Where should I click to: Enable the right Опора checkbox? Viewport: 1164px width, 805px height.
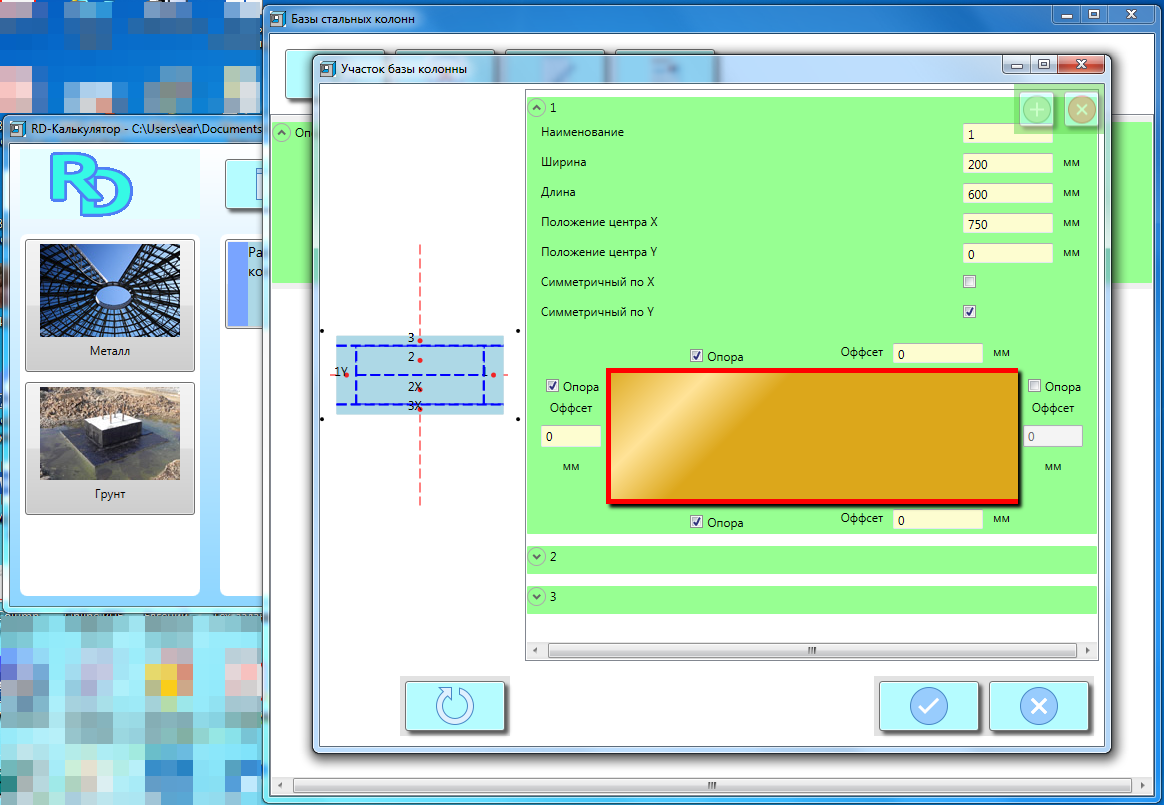pyautogui.click(x=1035, y=385)
